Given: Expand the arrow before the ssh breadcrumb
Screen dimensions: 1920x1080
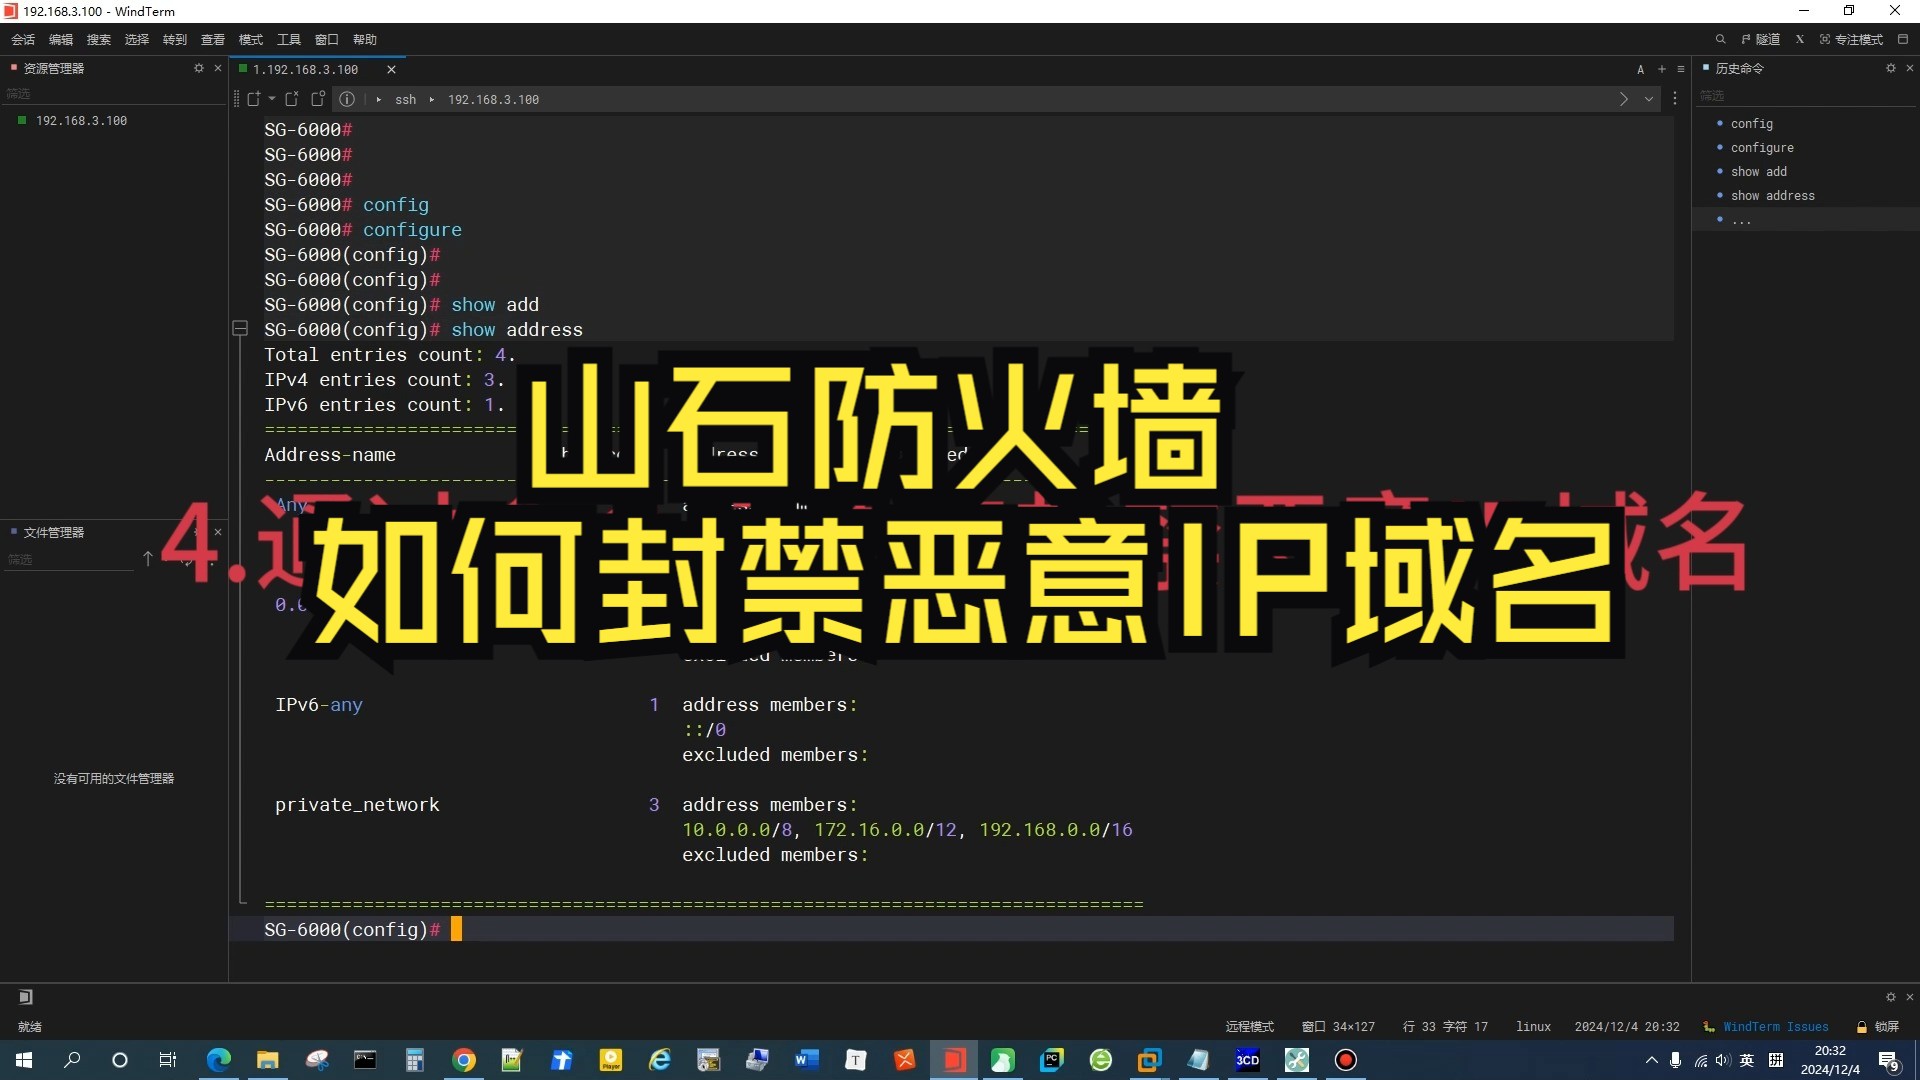Looking at the screenshot, I should tap(379, 99).
